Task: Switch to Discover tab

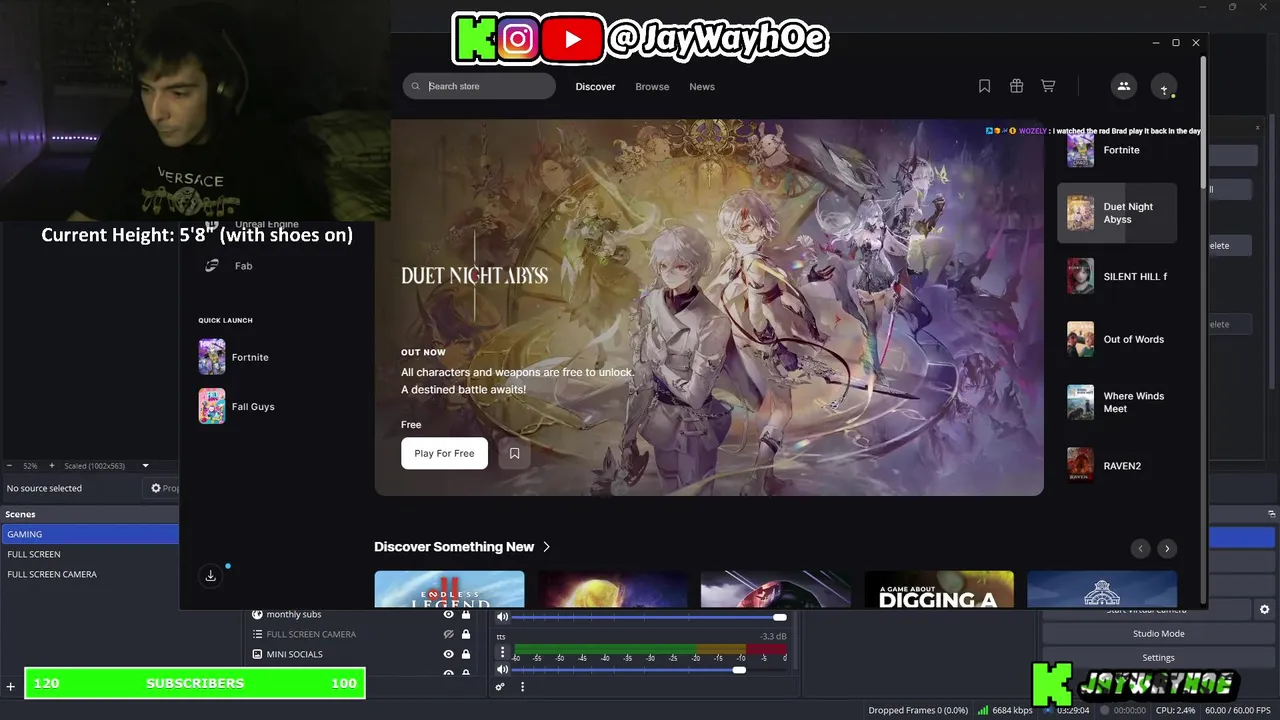Action: (595, 86)
